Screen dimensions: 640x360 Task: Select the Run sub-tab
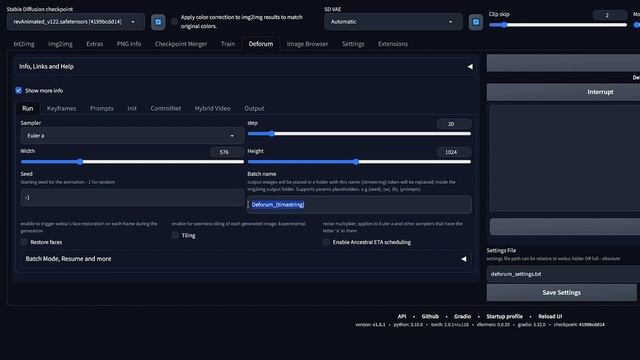(x=27, y=108)
